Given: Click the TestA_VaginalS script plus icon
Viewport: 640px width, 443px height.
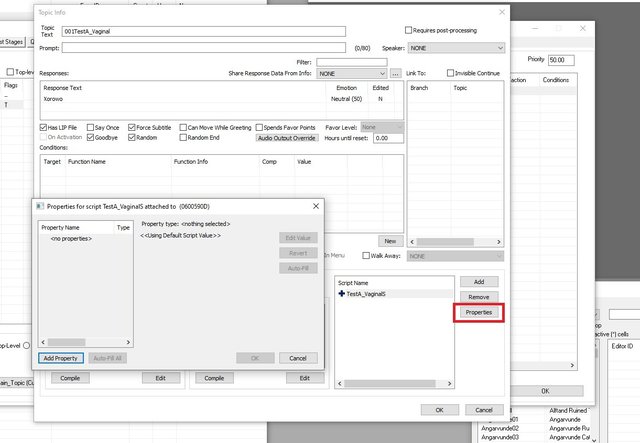Looking at the screenshot, I should point(341,296).
